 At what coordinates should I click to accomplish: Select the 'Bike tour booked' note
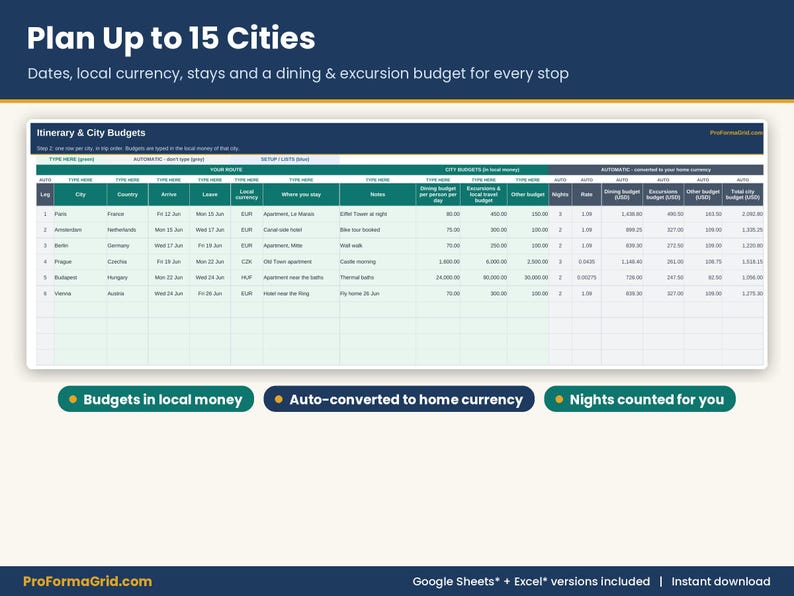pos(377,230)
